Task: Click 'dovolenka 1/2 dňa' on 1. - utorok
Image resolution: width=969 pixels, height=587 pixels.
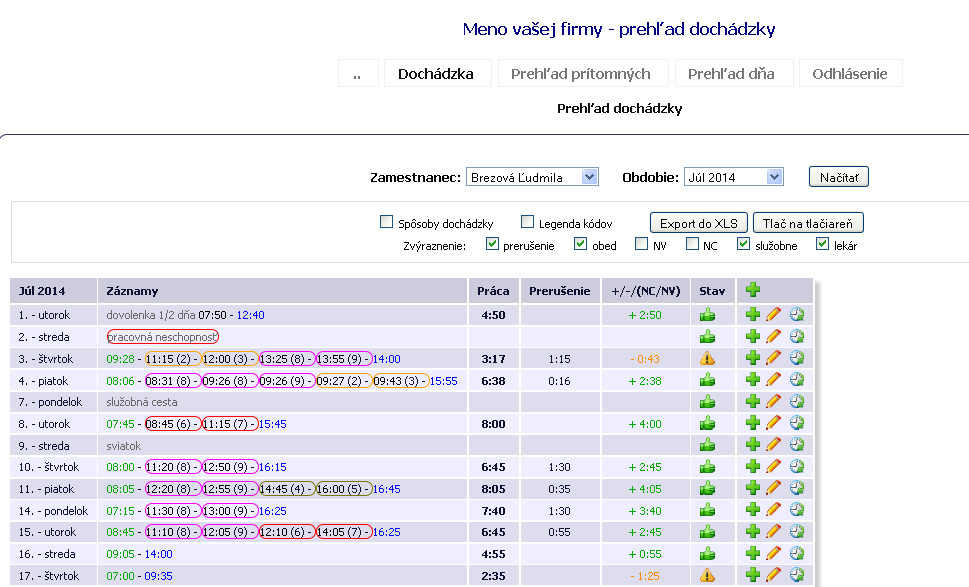Action: [151, 315]
